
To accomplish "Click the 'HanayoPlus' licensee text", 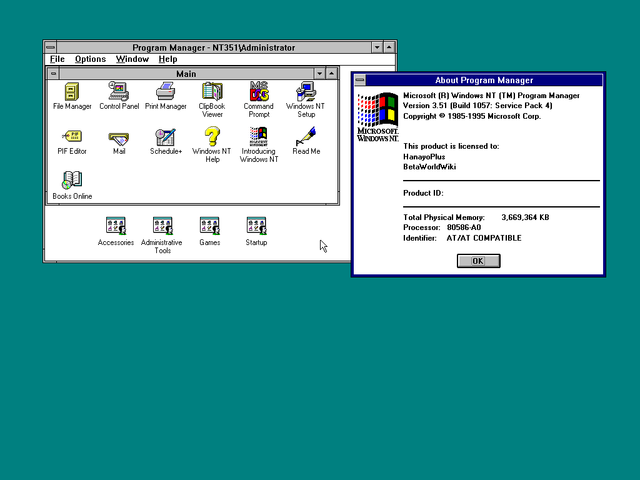I will [x=424, y=157].
